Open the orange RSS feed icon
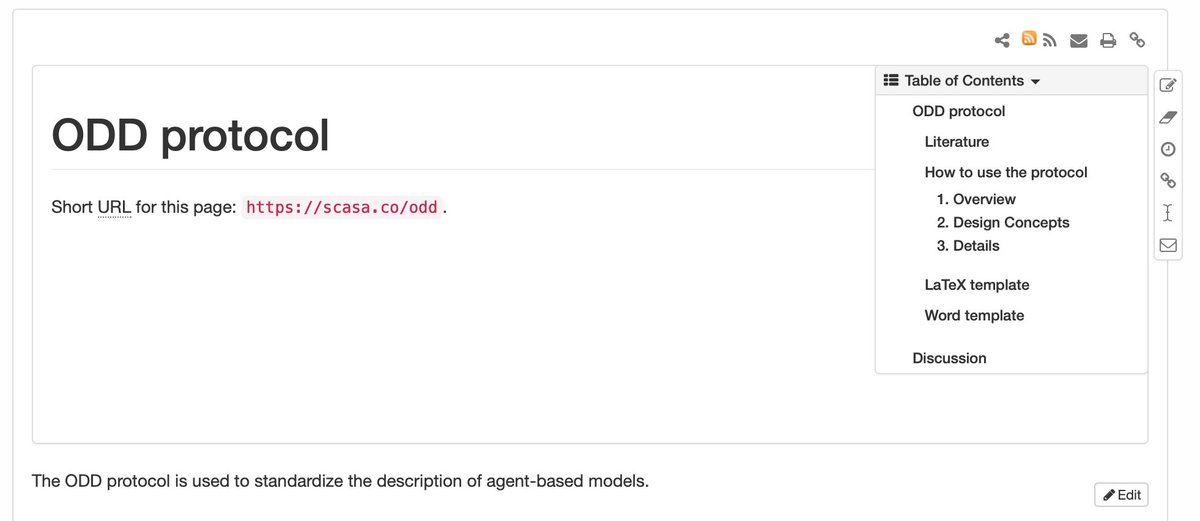This screenshot has height=521, width=1200. coord(1029,39)
